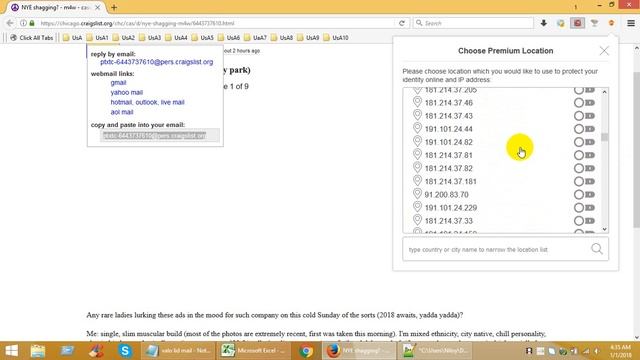This screenshot has width=640, height=360.
Task: Select the 191.101.24.229 list entry
Action: click(451, 208)
